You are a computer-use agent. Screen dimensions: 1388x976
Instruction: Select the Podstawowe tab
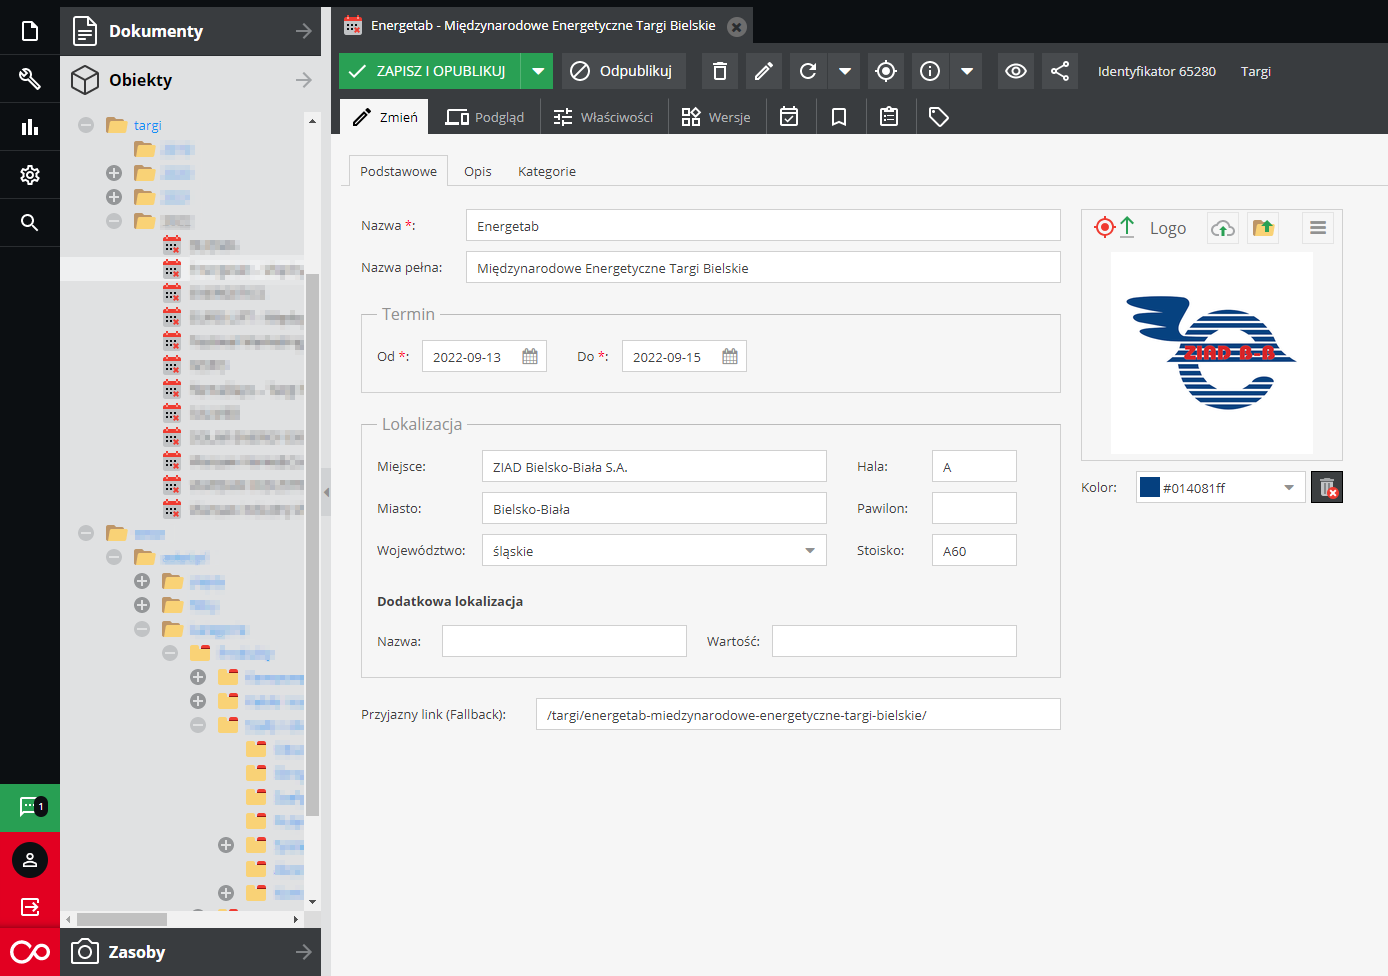coord(398,171)
